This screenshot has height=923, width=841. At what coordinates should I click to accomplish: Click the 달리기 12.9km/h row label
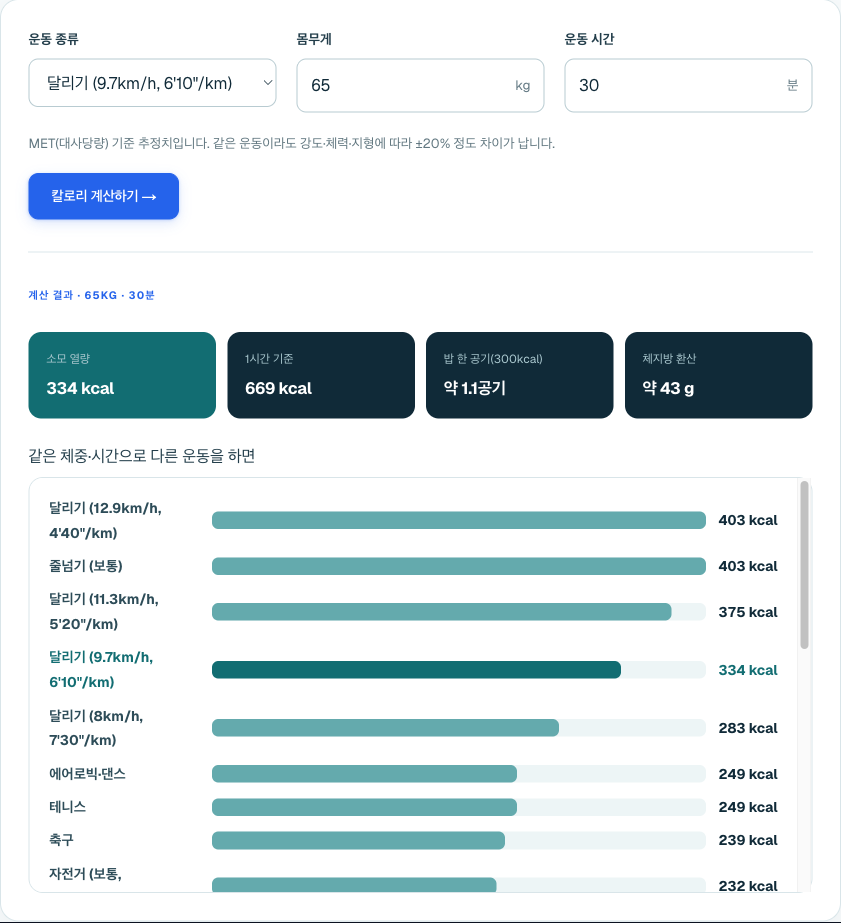pos(106,520)
